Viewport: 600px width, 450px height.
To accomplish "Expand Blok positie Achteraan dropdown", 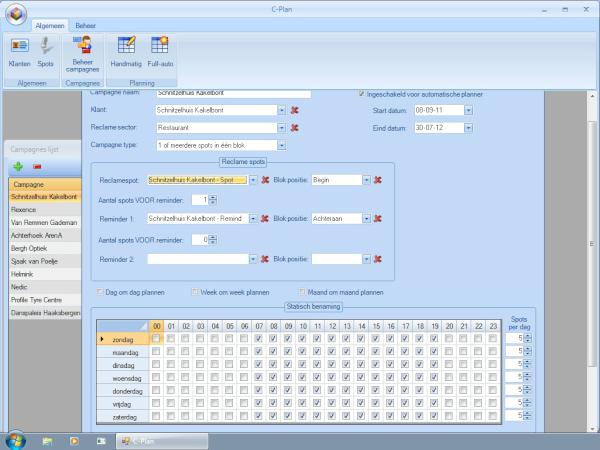I will pyautogui.click(x=367, y=218).
